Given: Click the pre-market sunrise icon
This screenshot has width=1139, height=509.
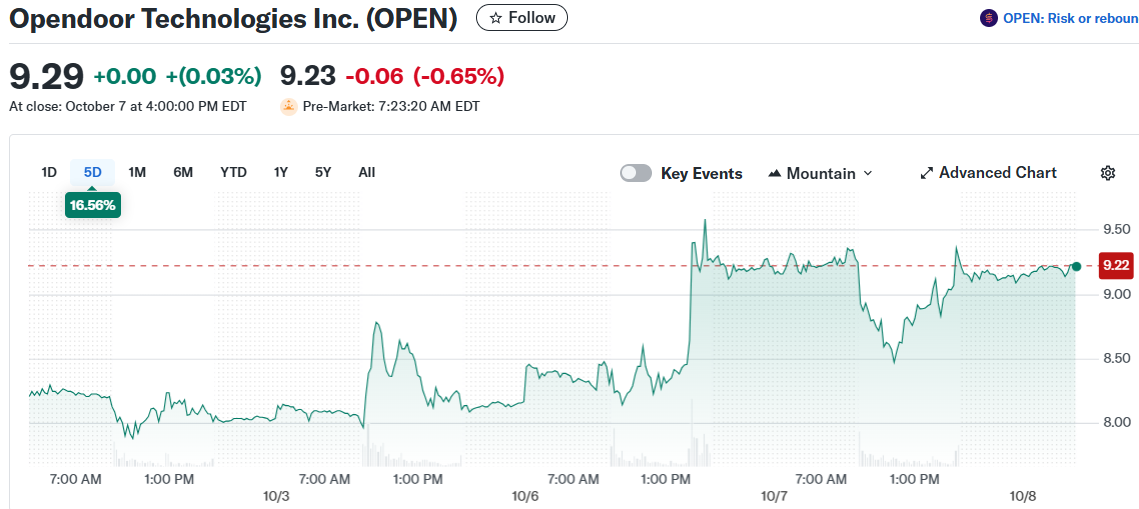Looking at the screenshot, I should click(289, 106).
